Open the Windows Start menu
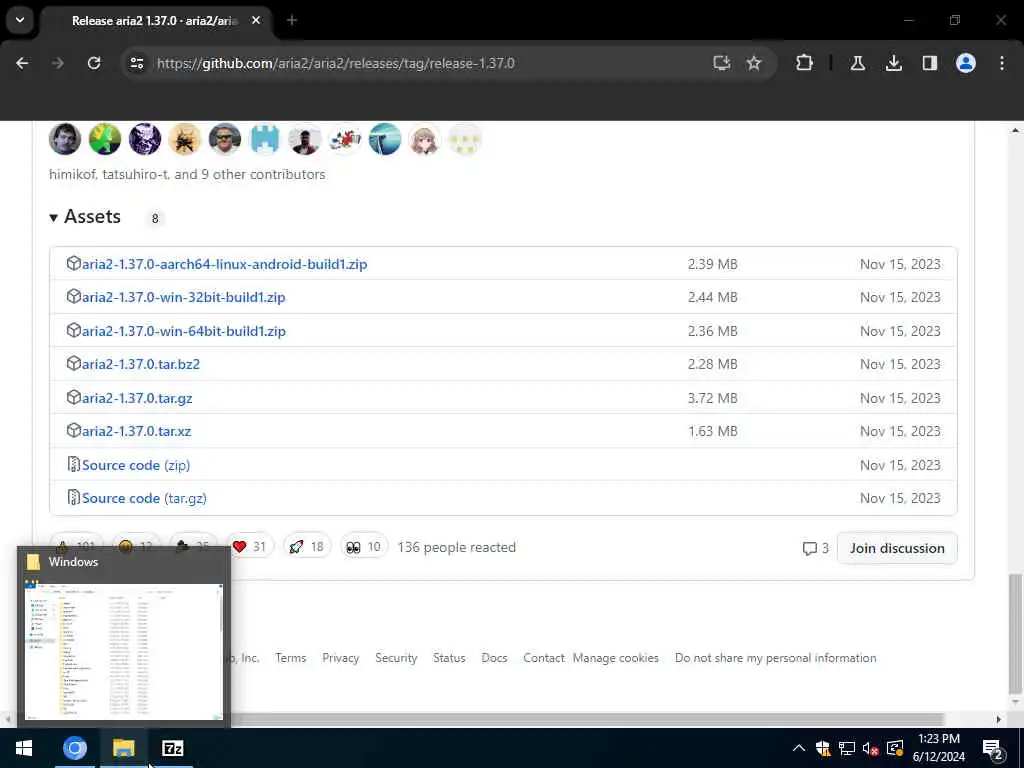The height and width of the screenshot is (768, 1024). point(24,748)
